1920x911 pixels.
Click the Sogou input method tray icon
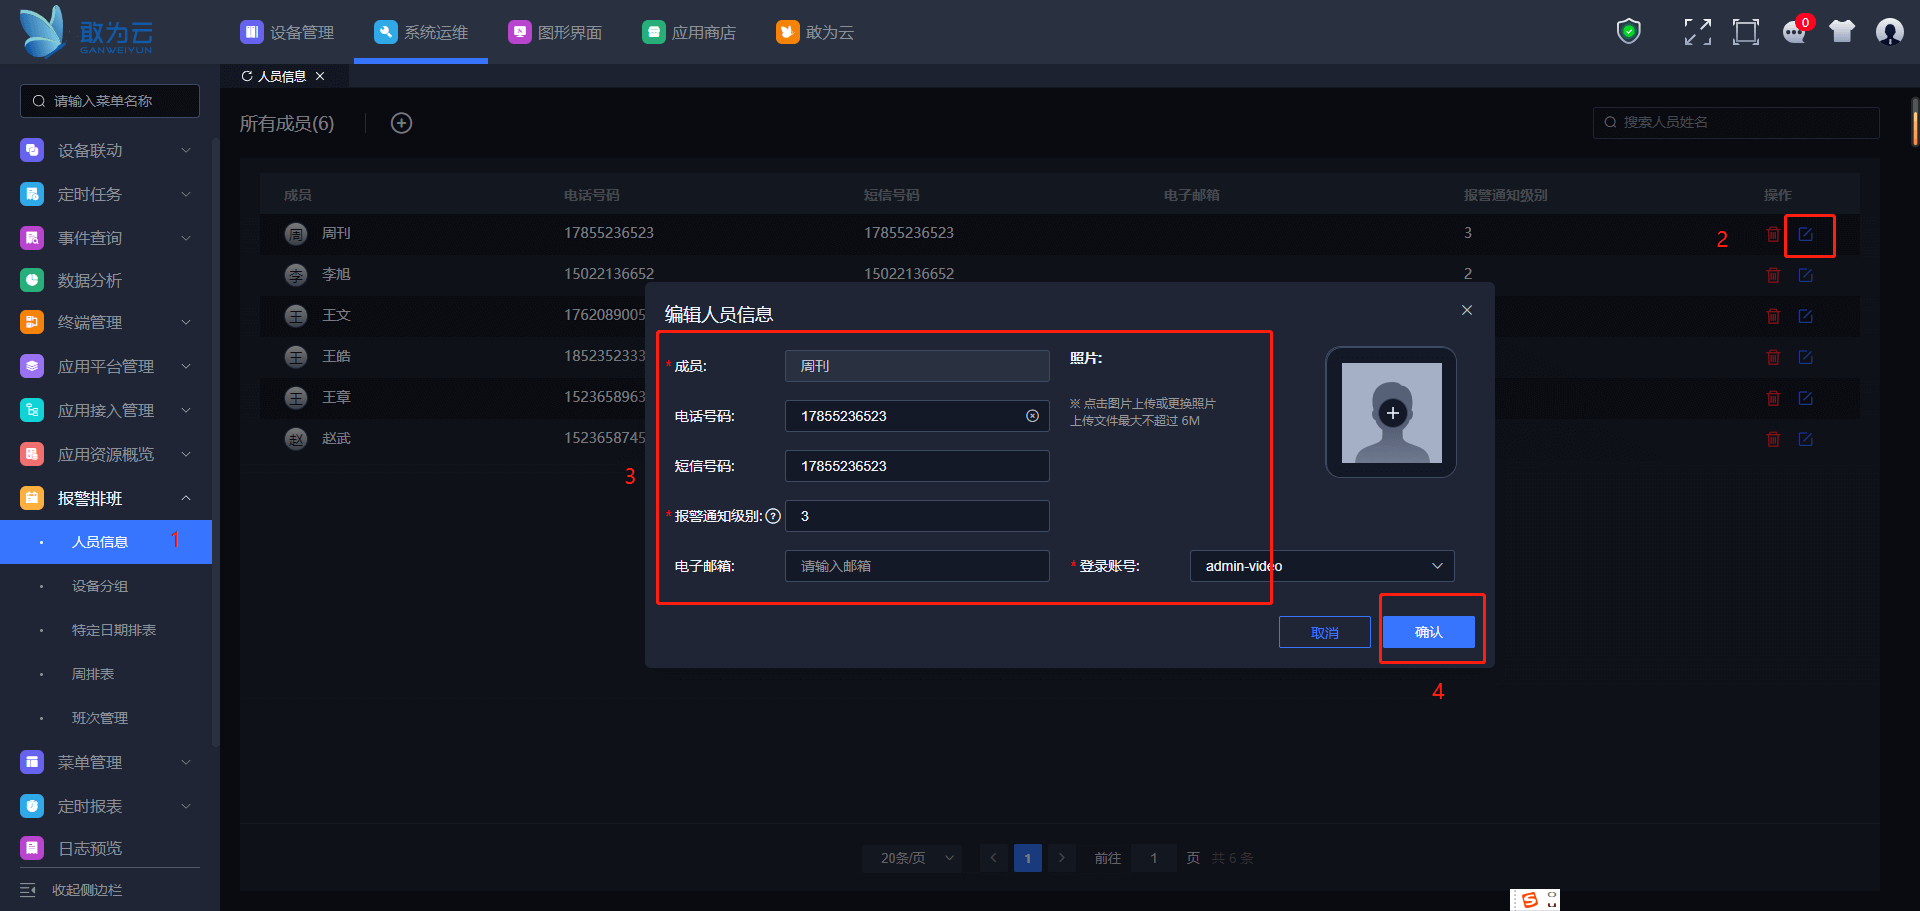1530,900
